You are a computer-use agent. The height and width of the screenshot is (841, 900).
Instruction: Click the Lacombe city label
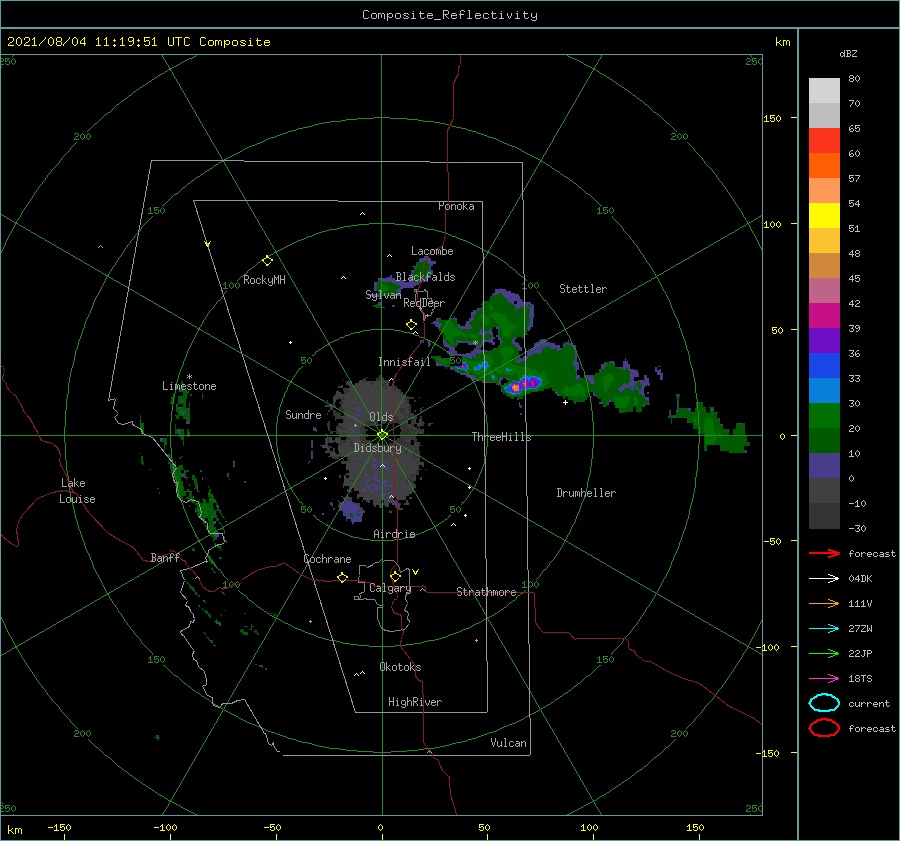point(432,251)
